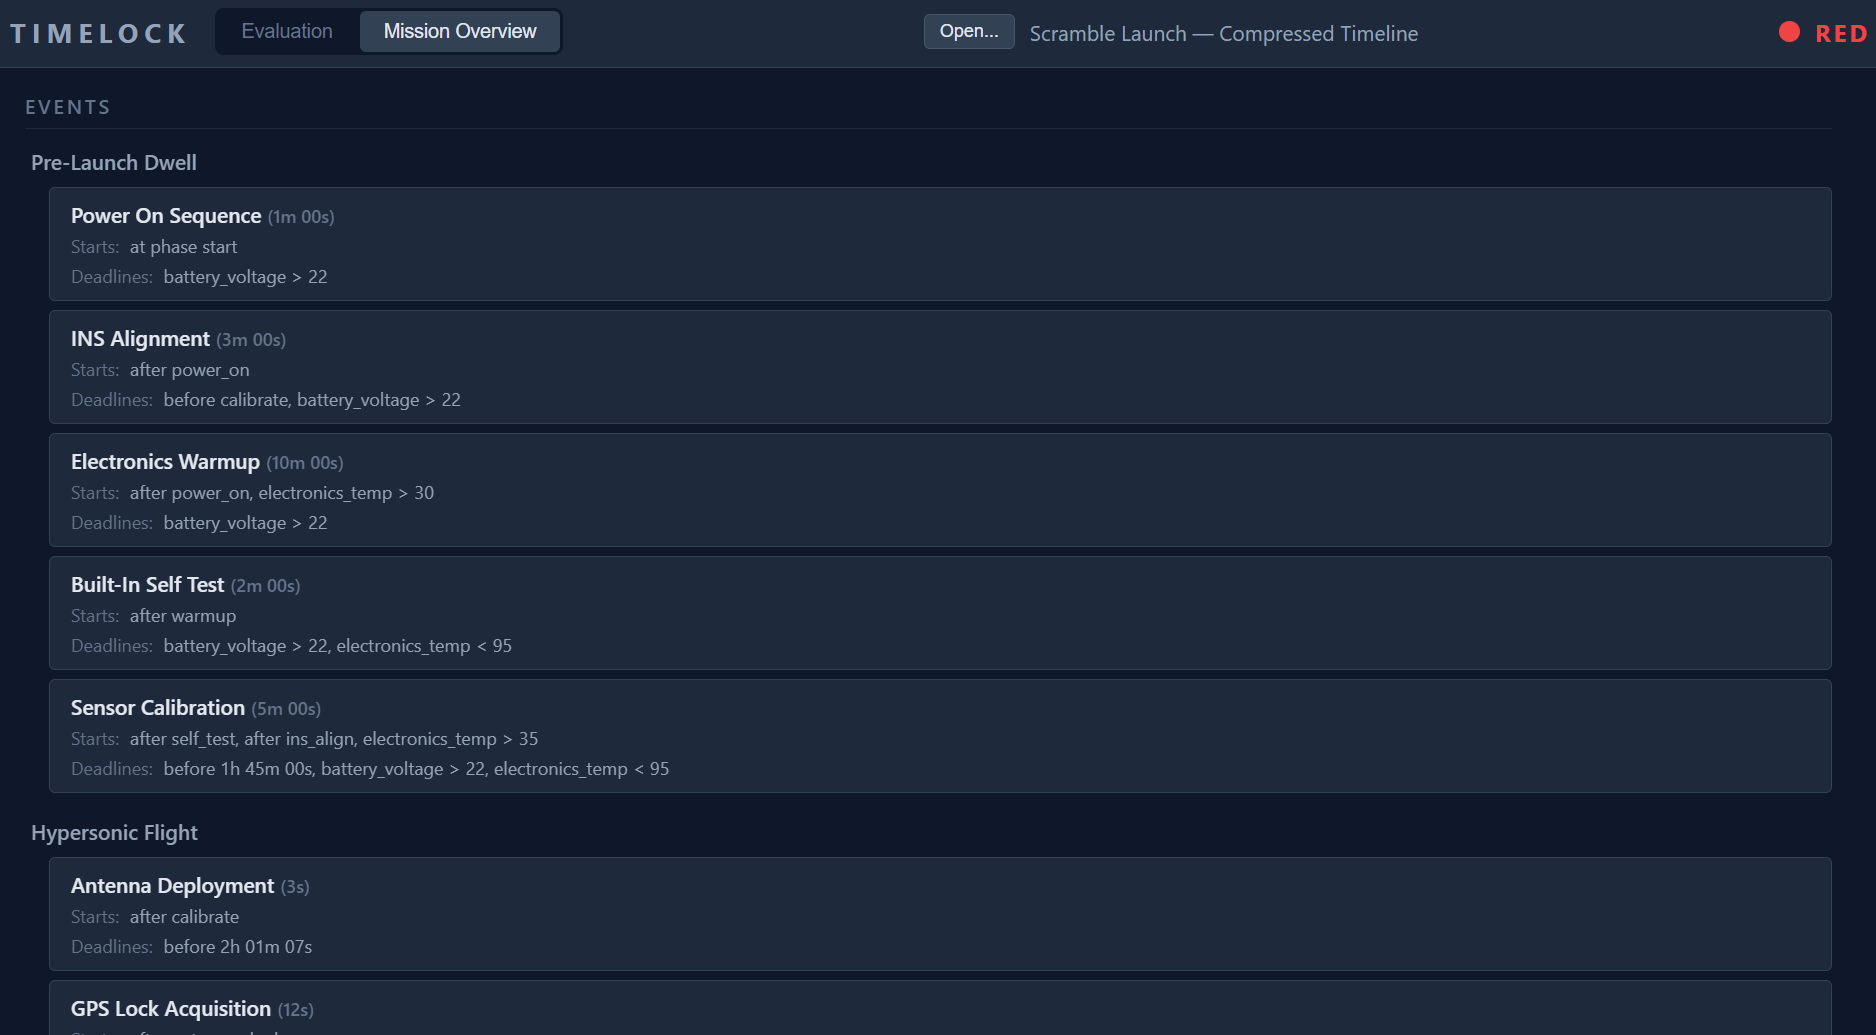Select the GPS Lock Acquisition event title
The image size is (1876, 1035).
pos(171,1009)
